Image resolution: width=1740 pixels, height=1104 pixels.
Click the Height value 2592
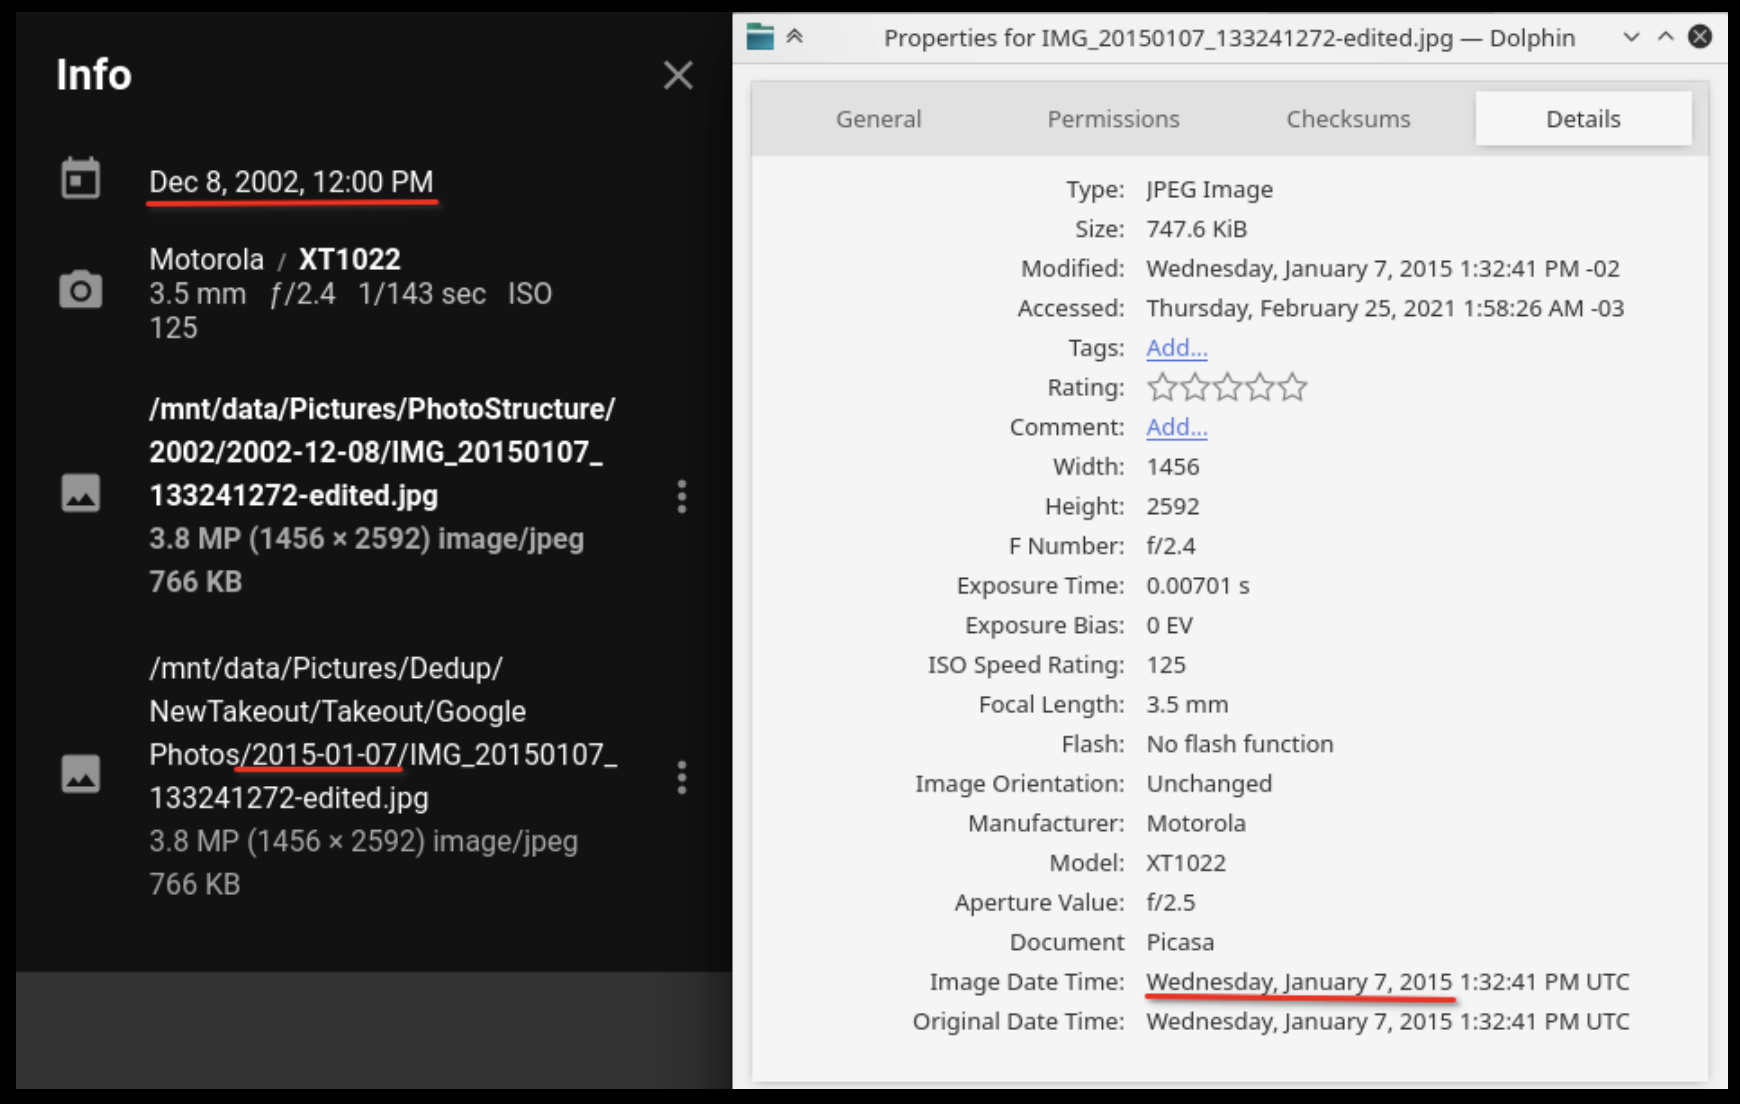pyautogui.click(x=1173, y=506)
